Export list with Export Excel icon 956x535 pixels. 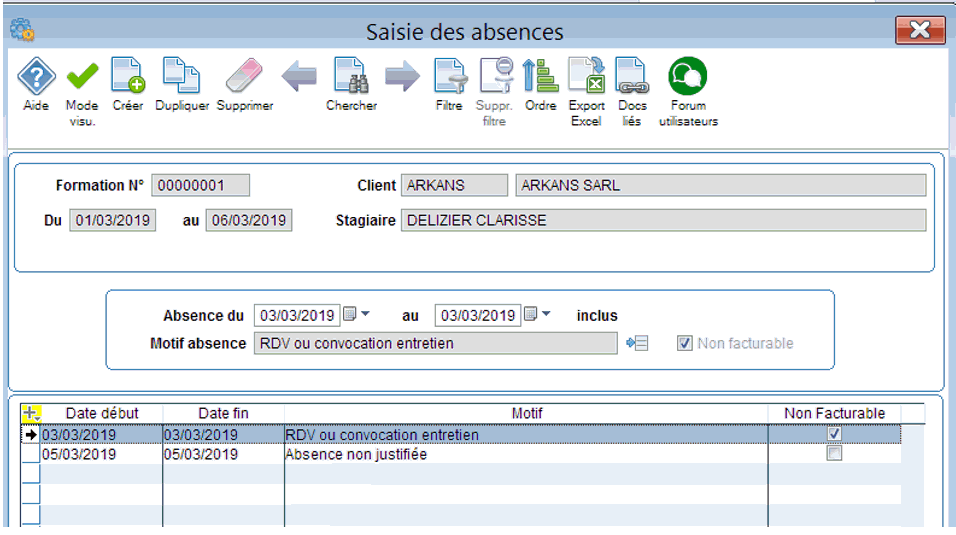pyautogui.click(x=587, y=76)
